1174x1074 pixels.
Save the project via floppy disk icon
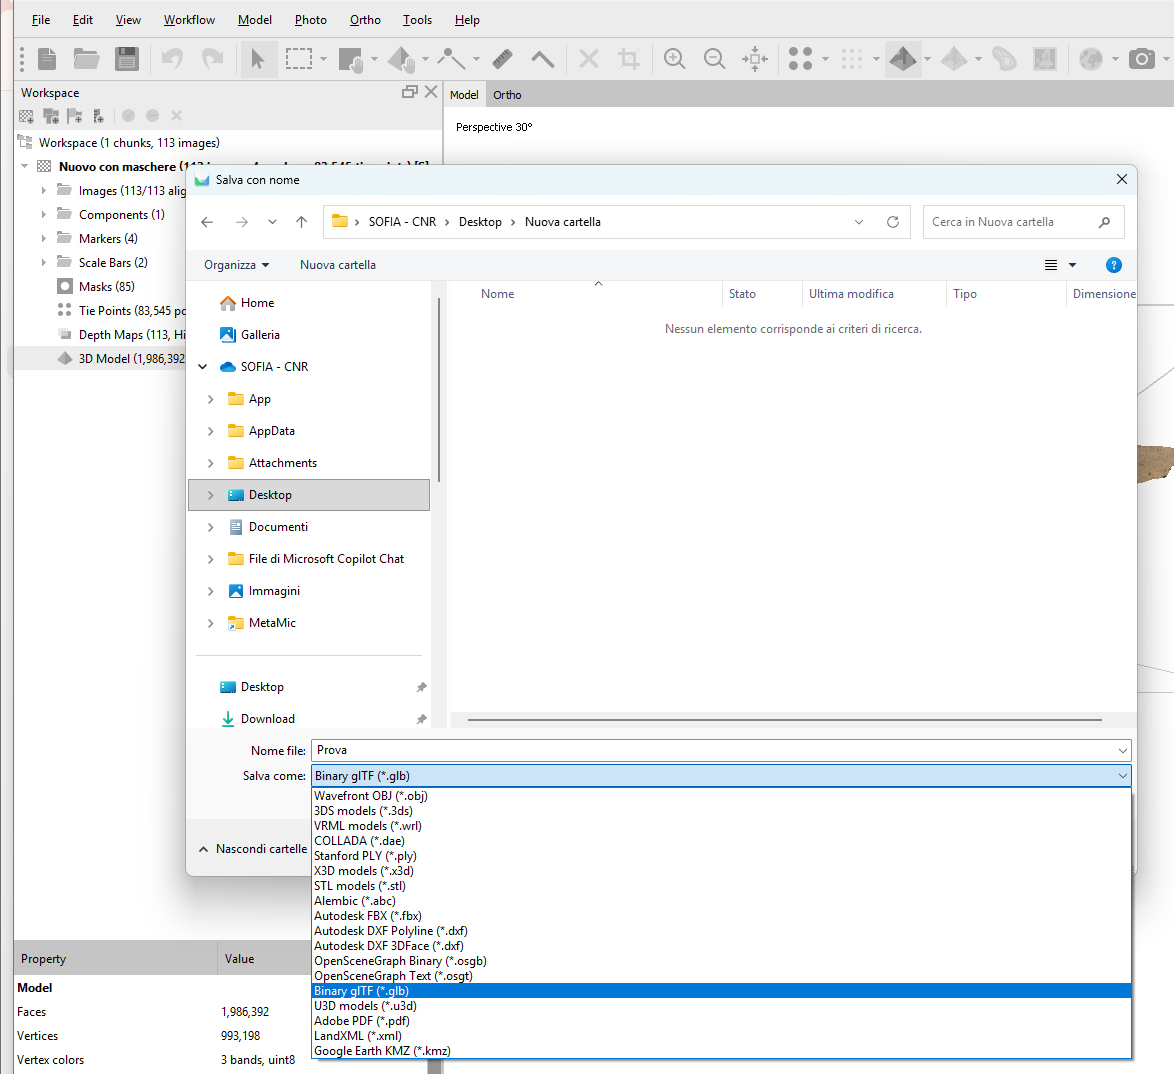[127, 59]
